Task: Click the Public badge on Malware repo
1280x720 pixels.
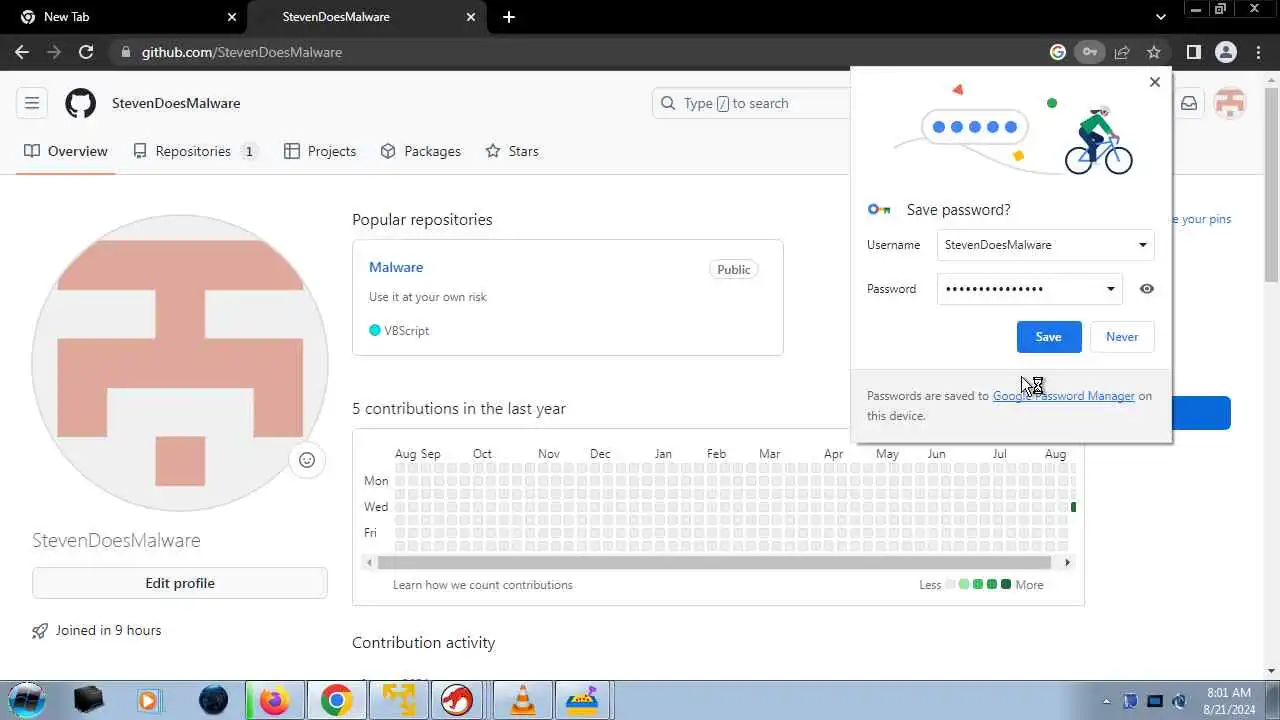Action: tap(733, 269)
